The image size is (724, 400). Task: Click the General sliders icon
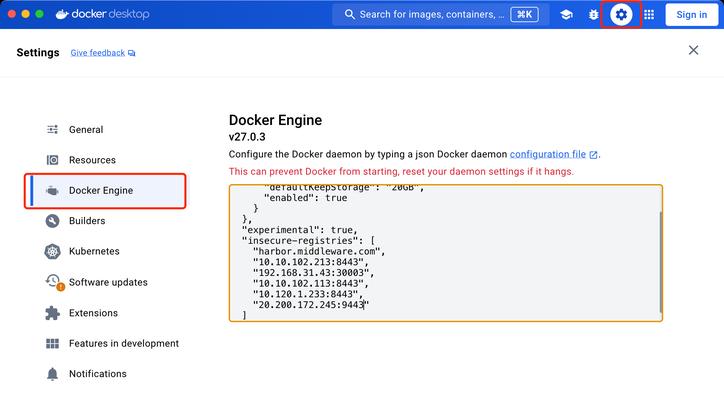tap(52, 129)
